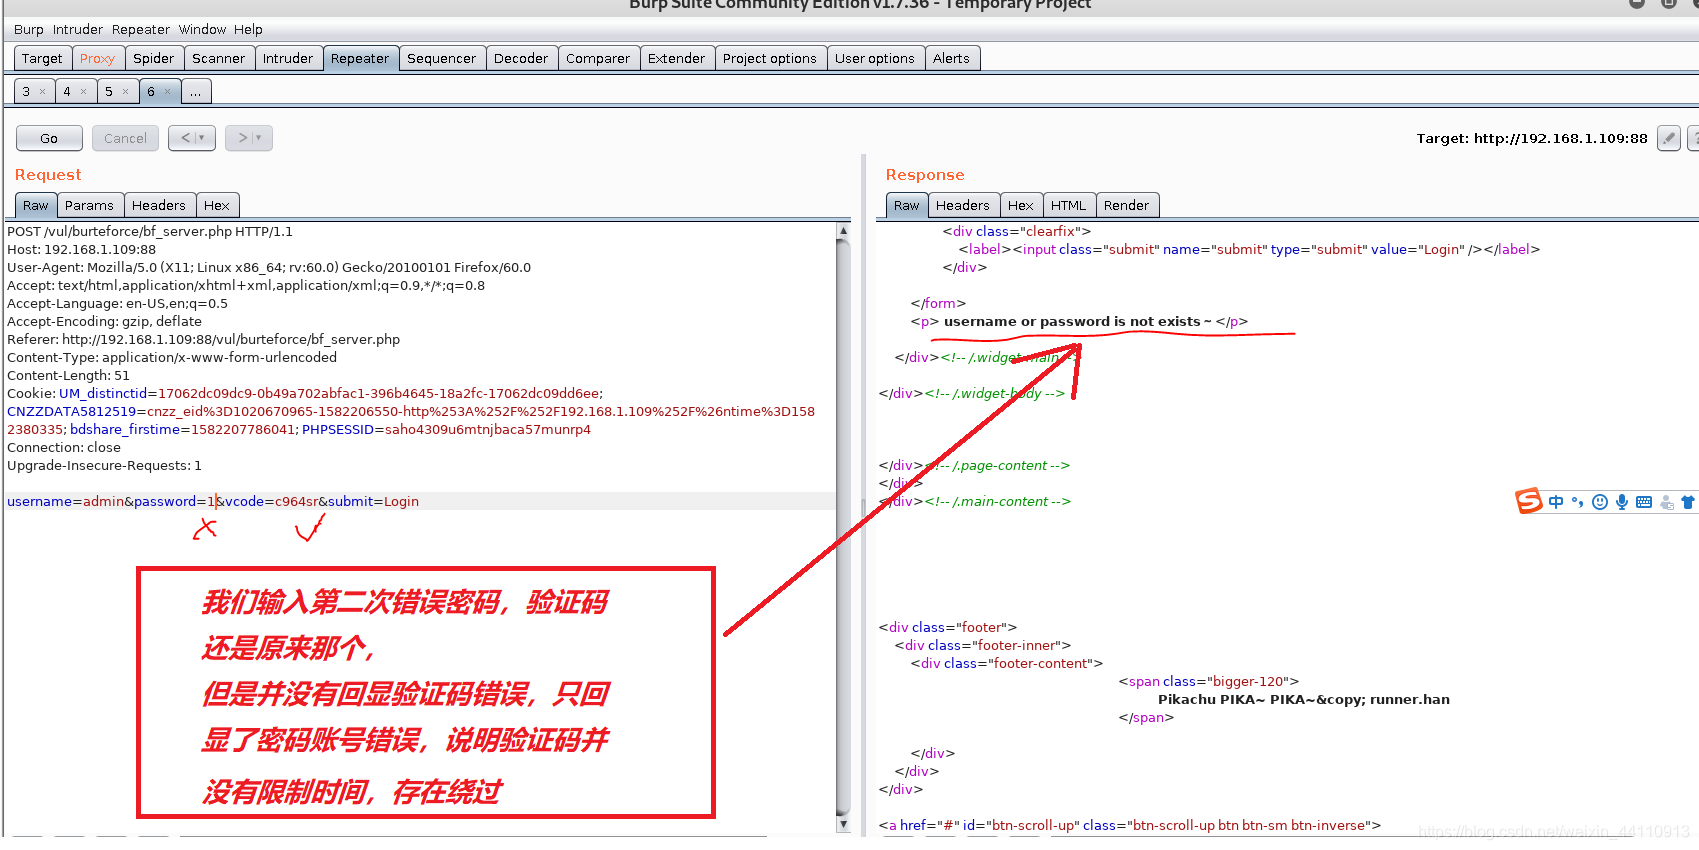Toggle Chinese/English mode in Sogou toolbar
1699x850 pixels.
(x=1556, y=502)
